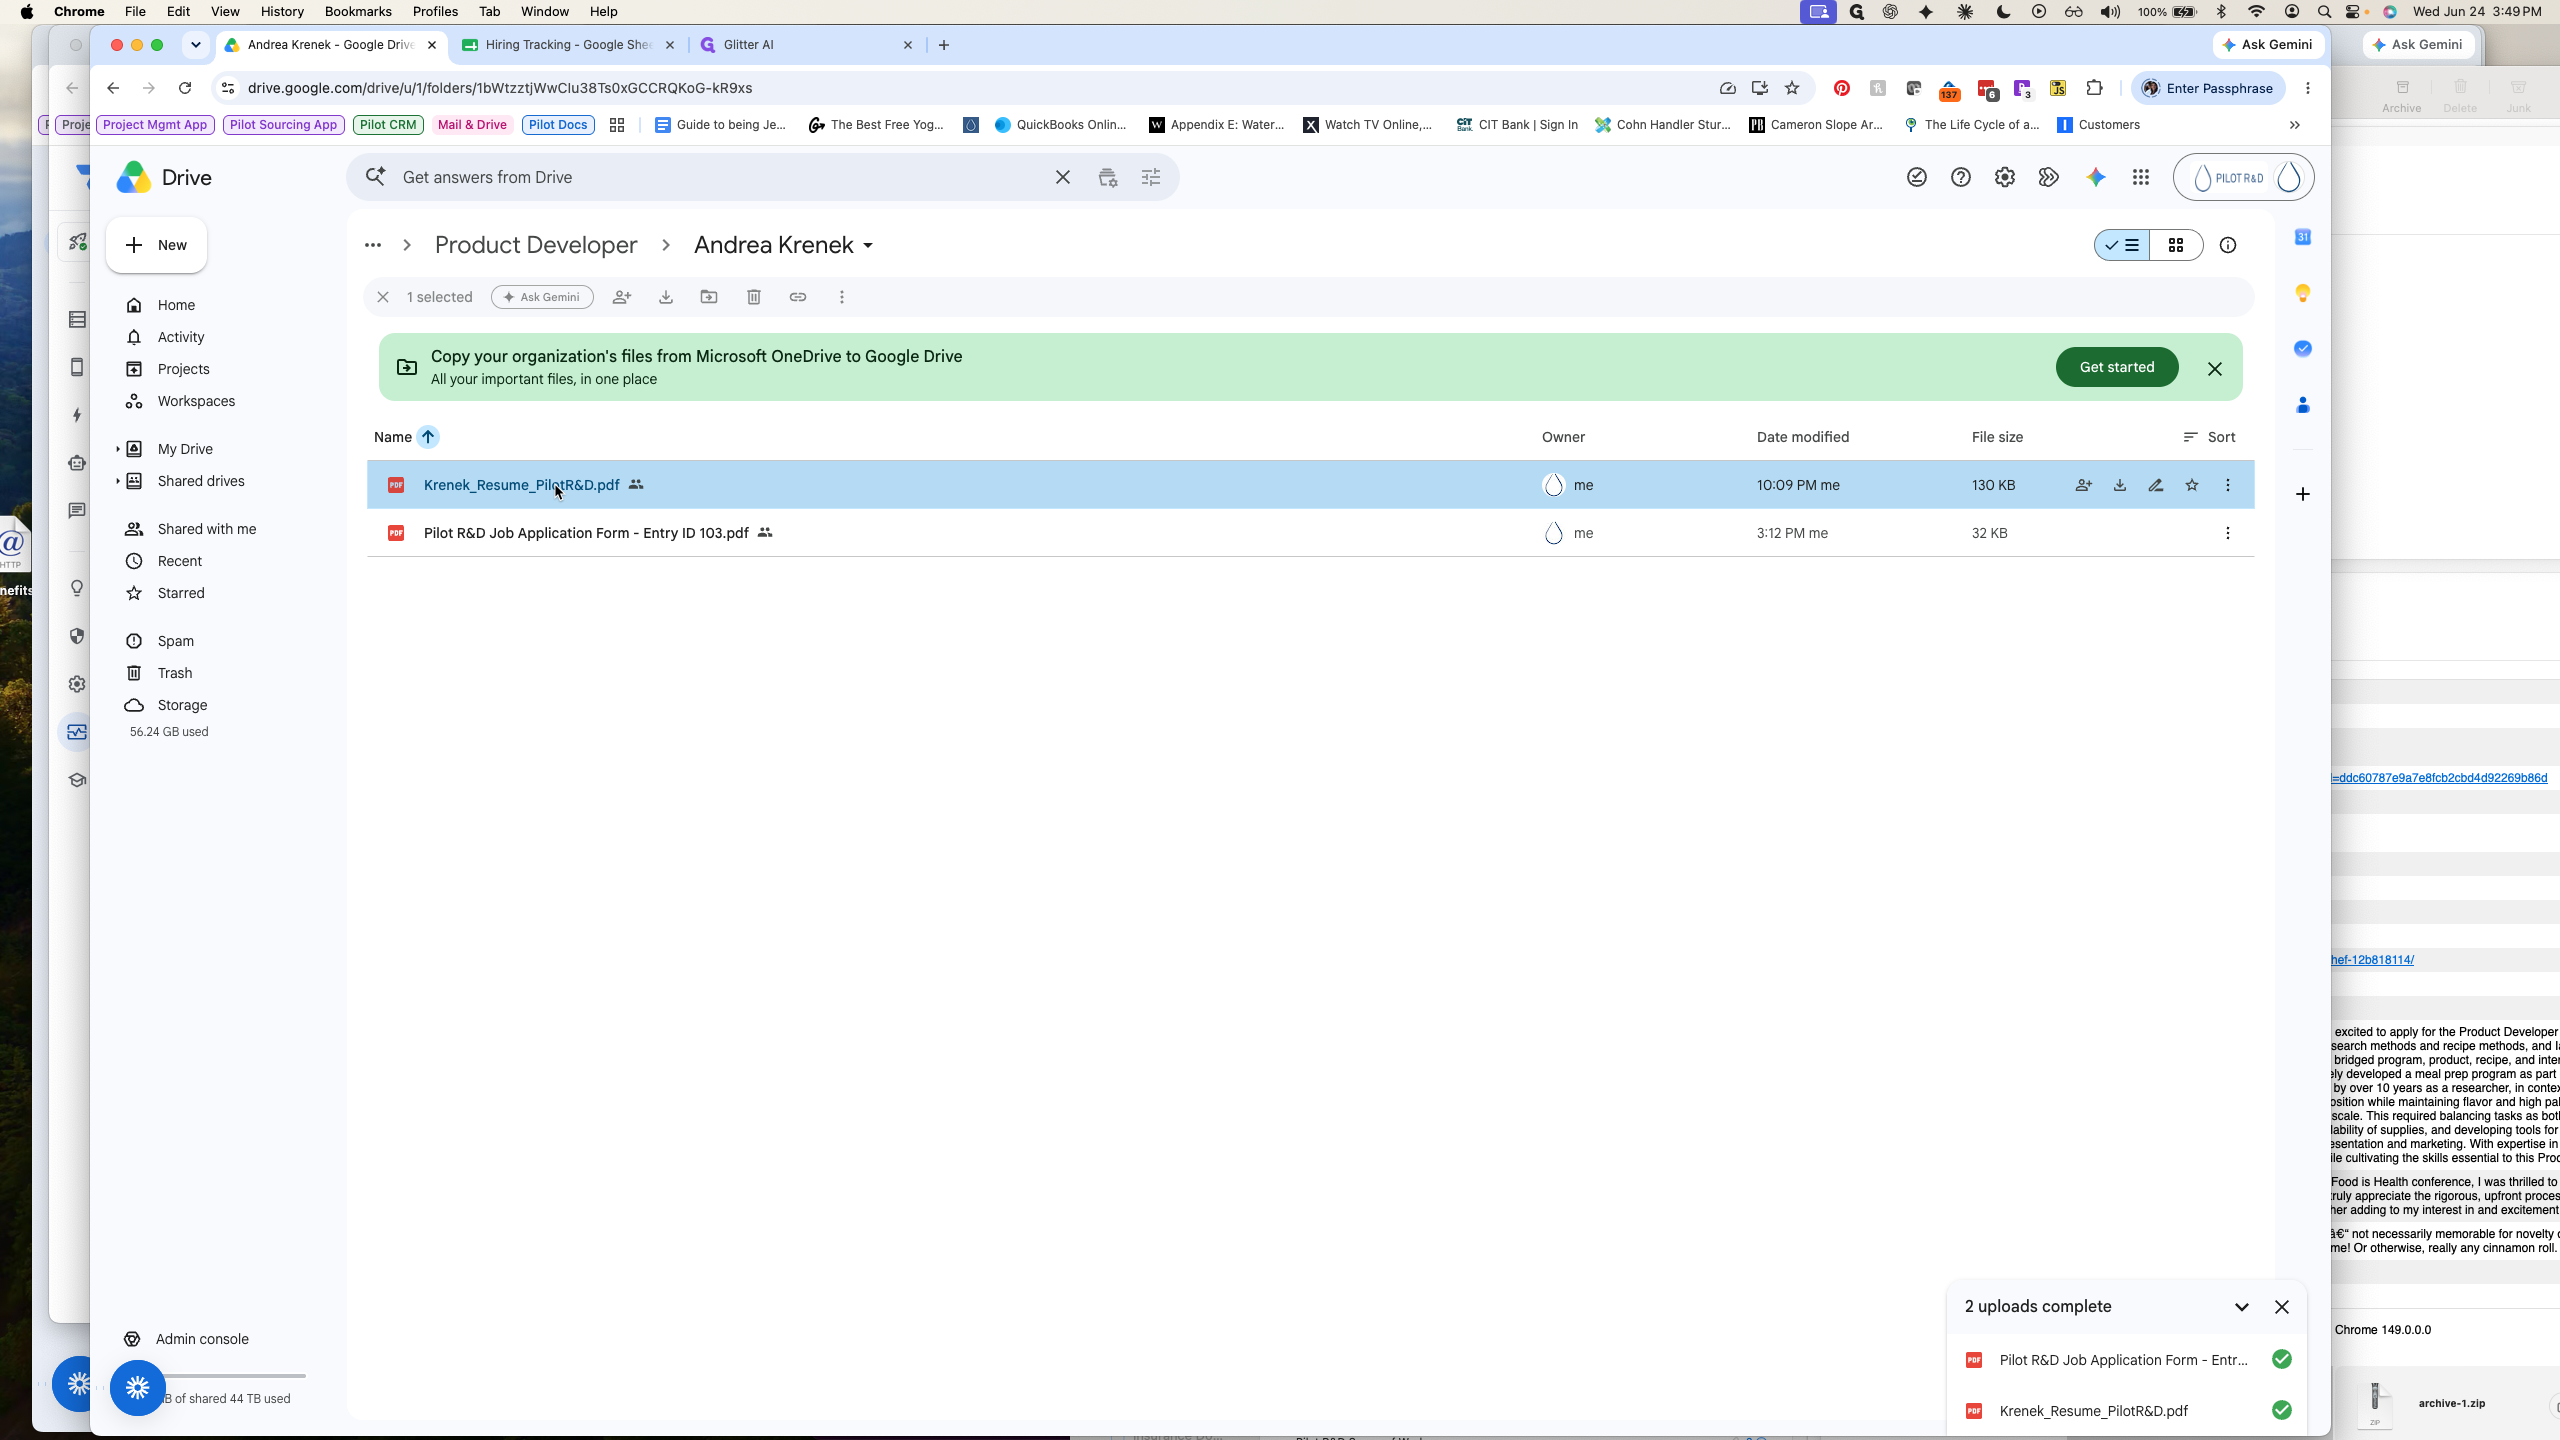Open Chrome tab search dropdown
This screenshot has height=1440, width=2560.
(196, 45)
